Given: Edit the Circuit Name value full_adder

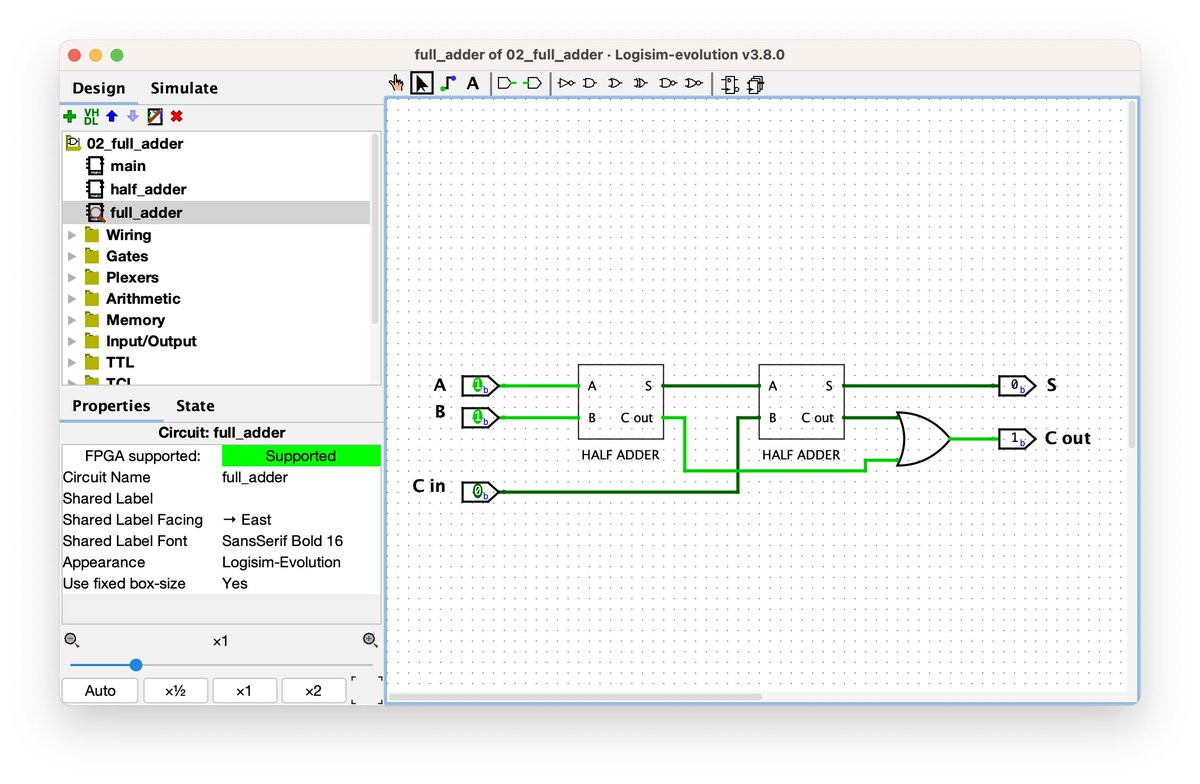Looking at the screenshot, I should (301, 477).
